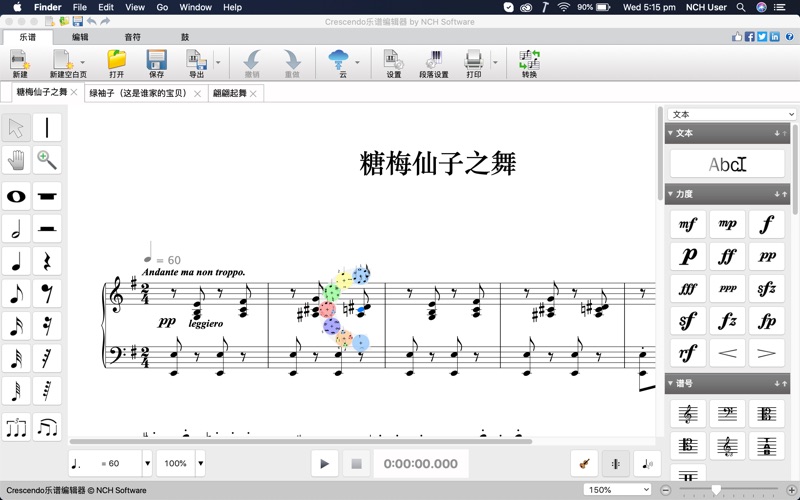Viewport: 800px width, 500px height.
Task: Collapse the 力度 dynamics panel
Action: [671, 194]
